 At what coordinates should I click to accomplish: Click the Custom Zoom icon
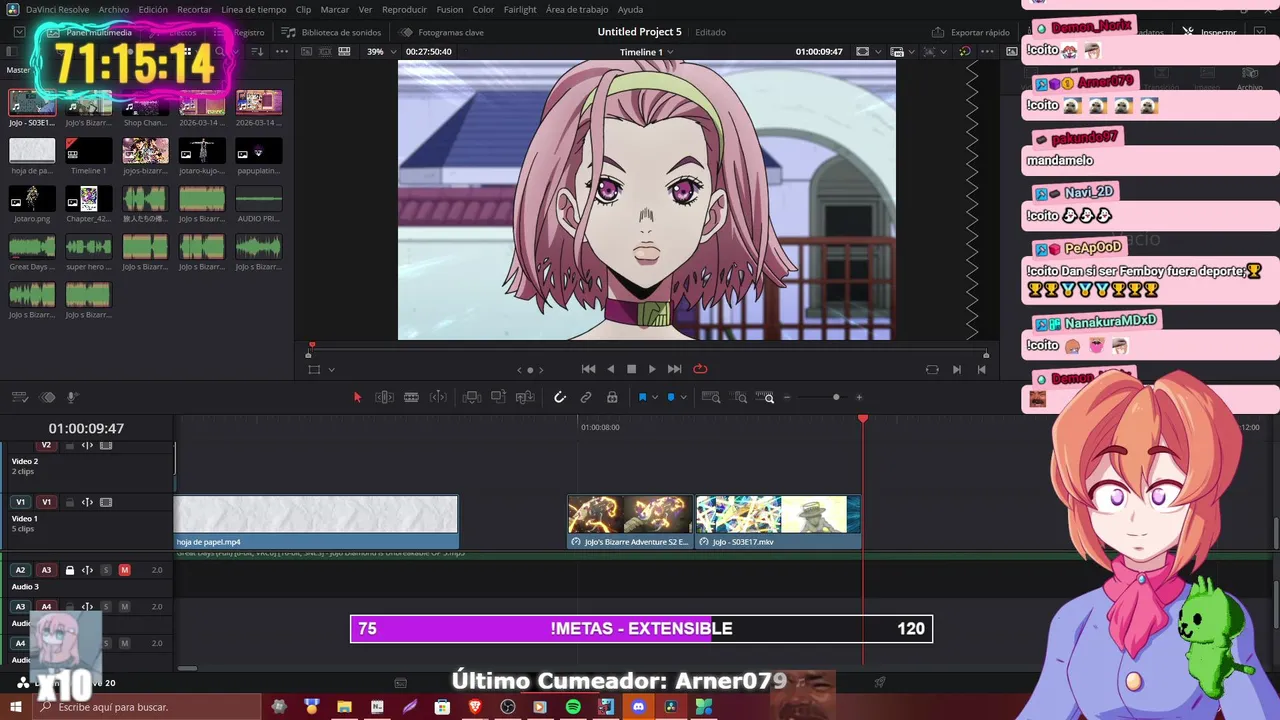coord(768,397)
